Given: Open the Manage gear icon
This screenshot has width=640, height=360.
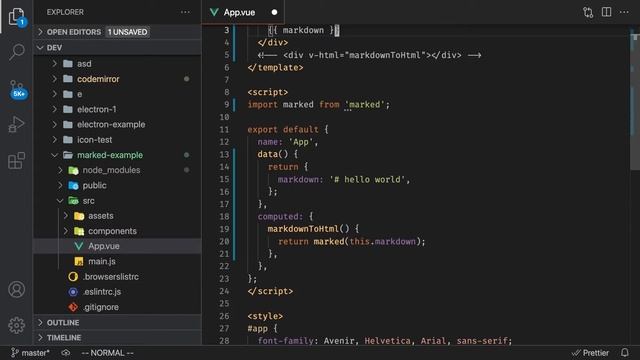Looking at the screenshot, I should pos(16,325).
